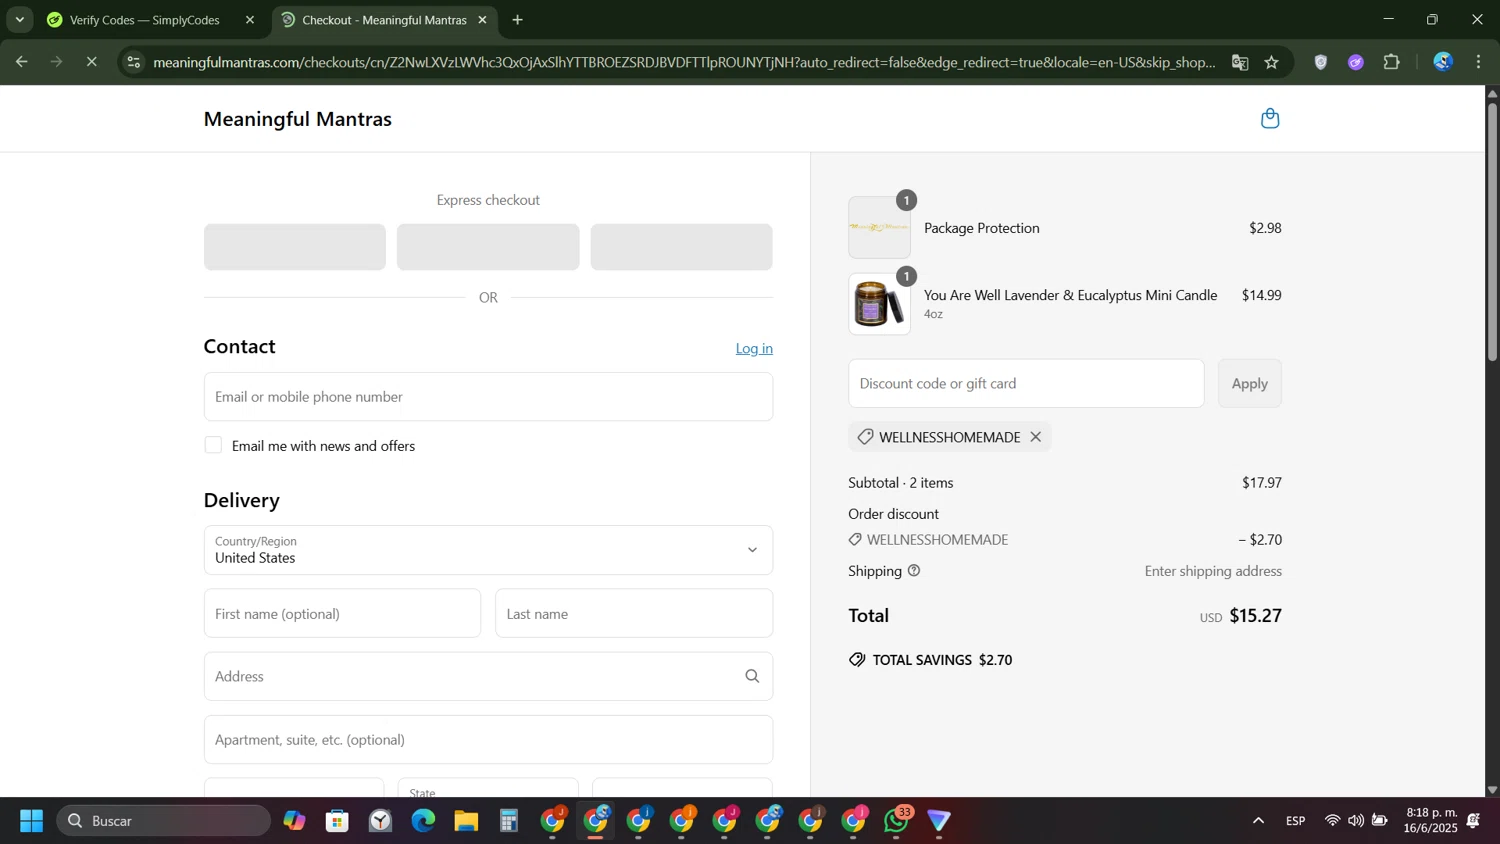The image size is (1500, 844).
Task: Focus the Email or mobile phone number field
Action: pyautogui.click(x=488, y=397)
